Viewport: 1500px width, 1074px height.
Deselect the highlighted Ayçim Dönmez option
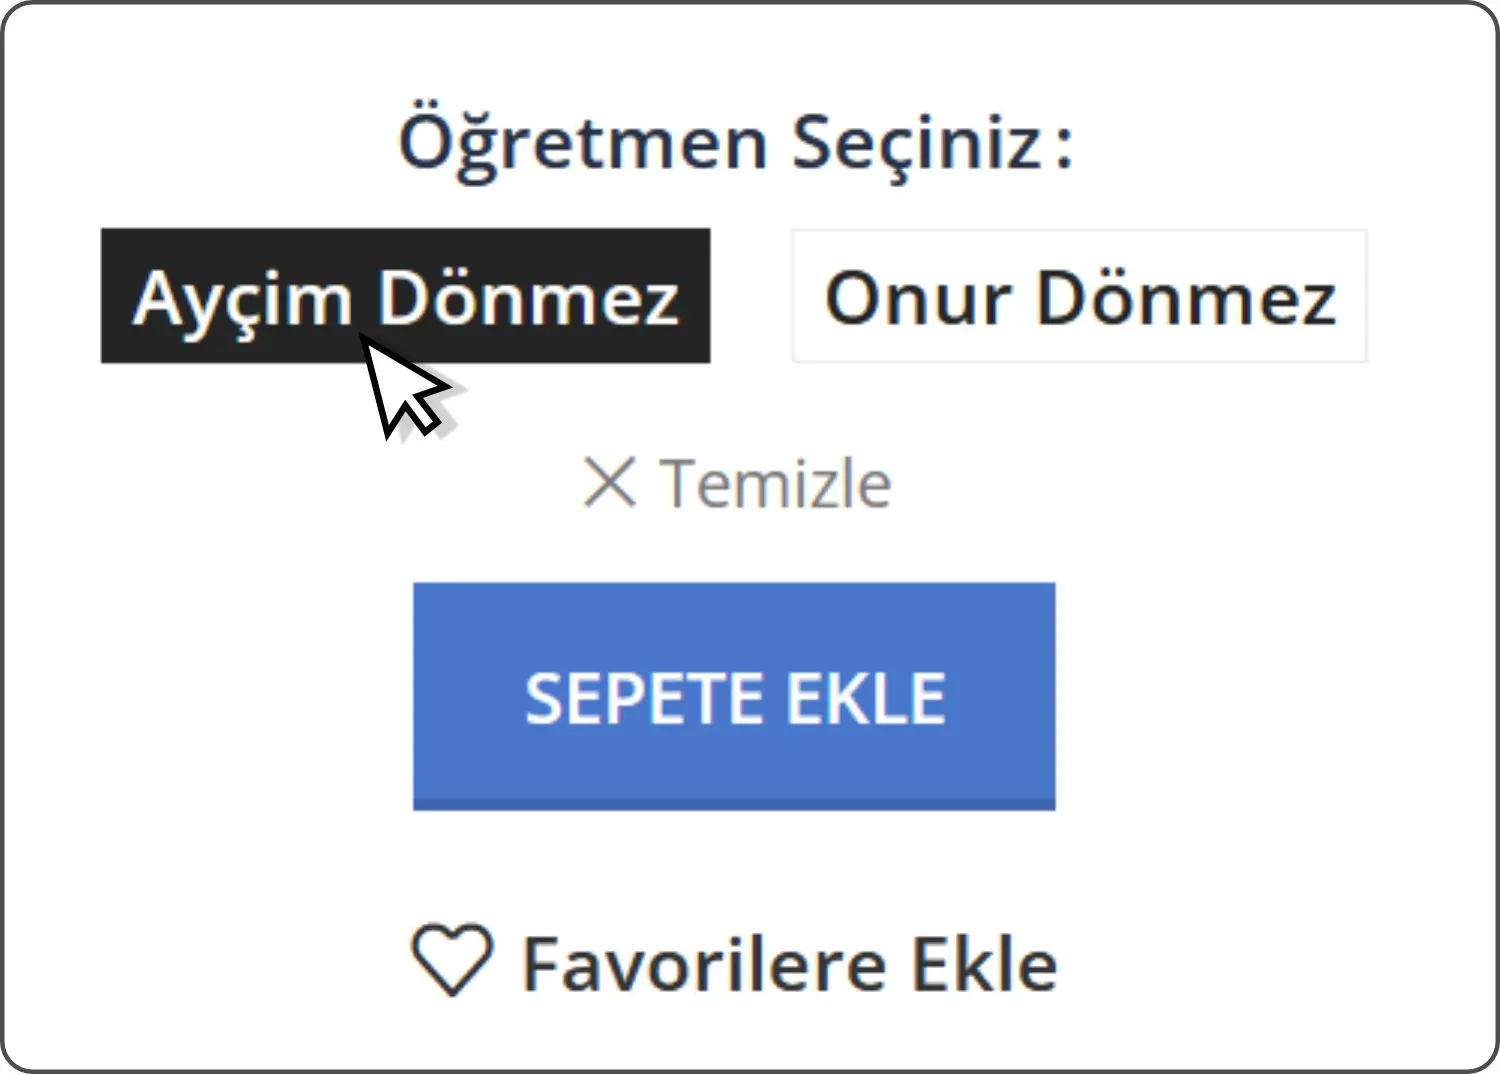pos(405,296)
